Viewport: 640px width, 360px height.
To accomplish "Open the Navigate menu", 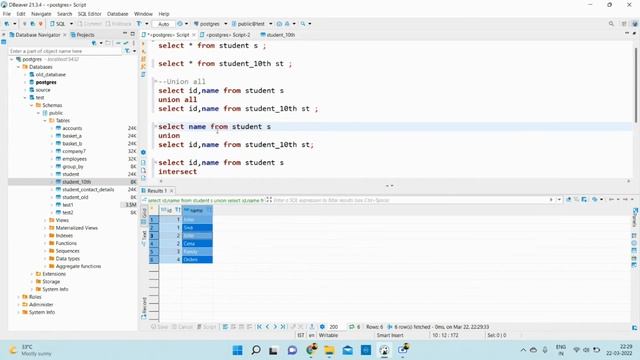I will pyautogui.click(x=41, y=14).
